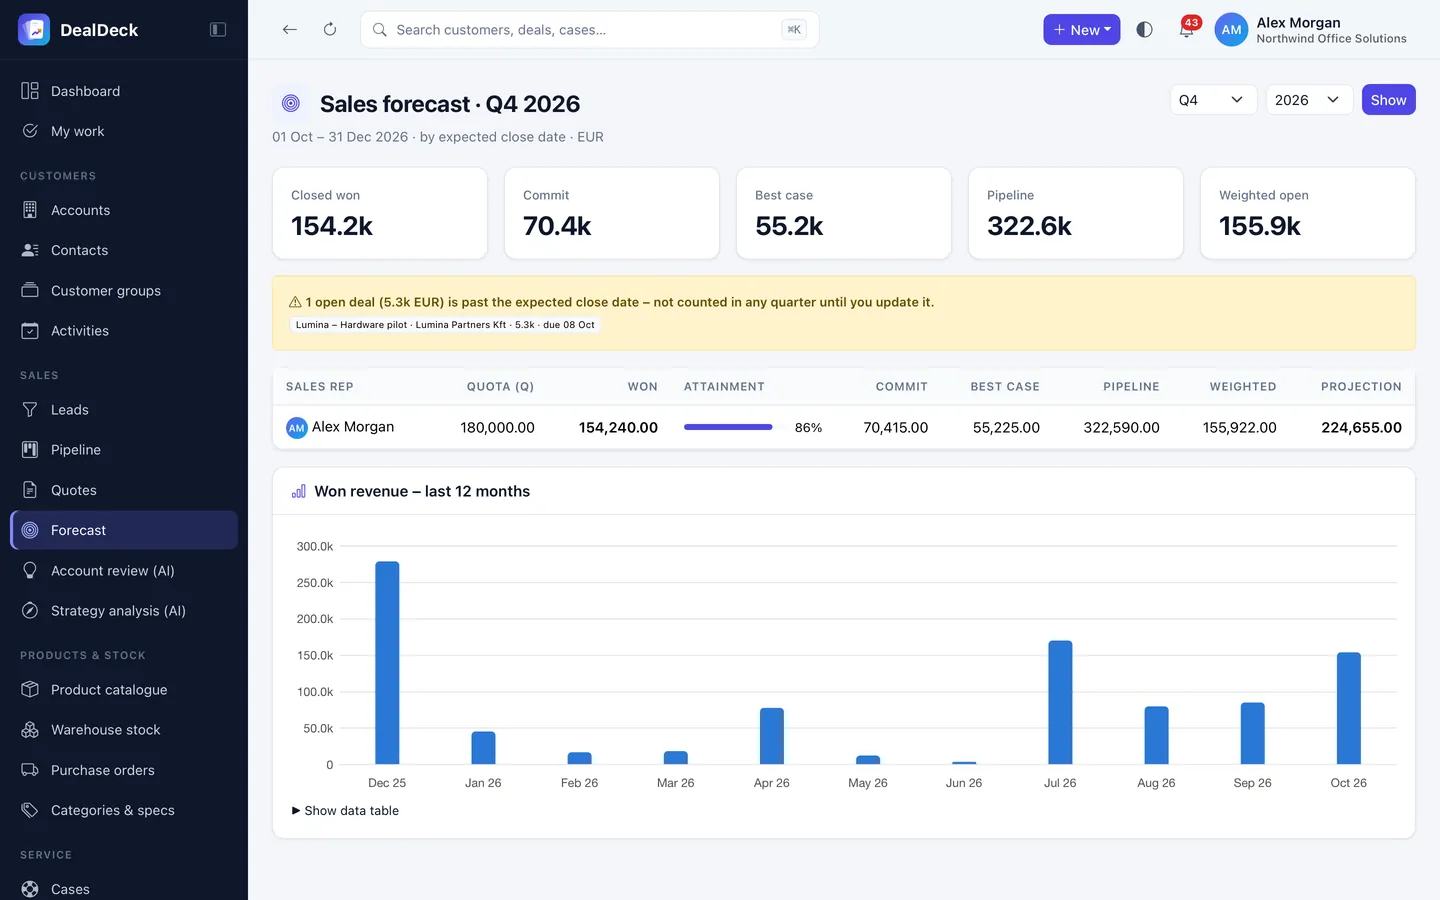Expand Show data table
Screen dimensions: 1440x900
click(345, 811)
